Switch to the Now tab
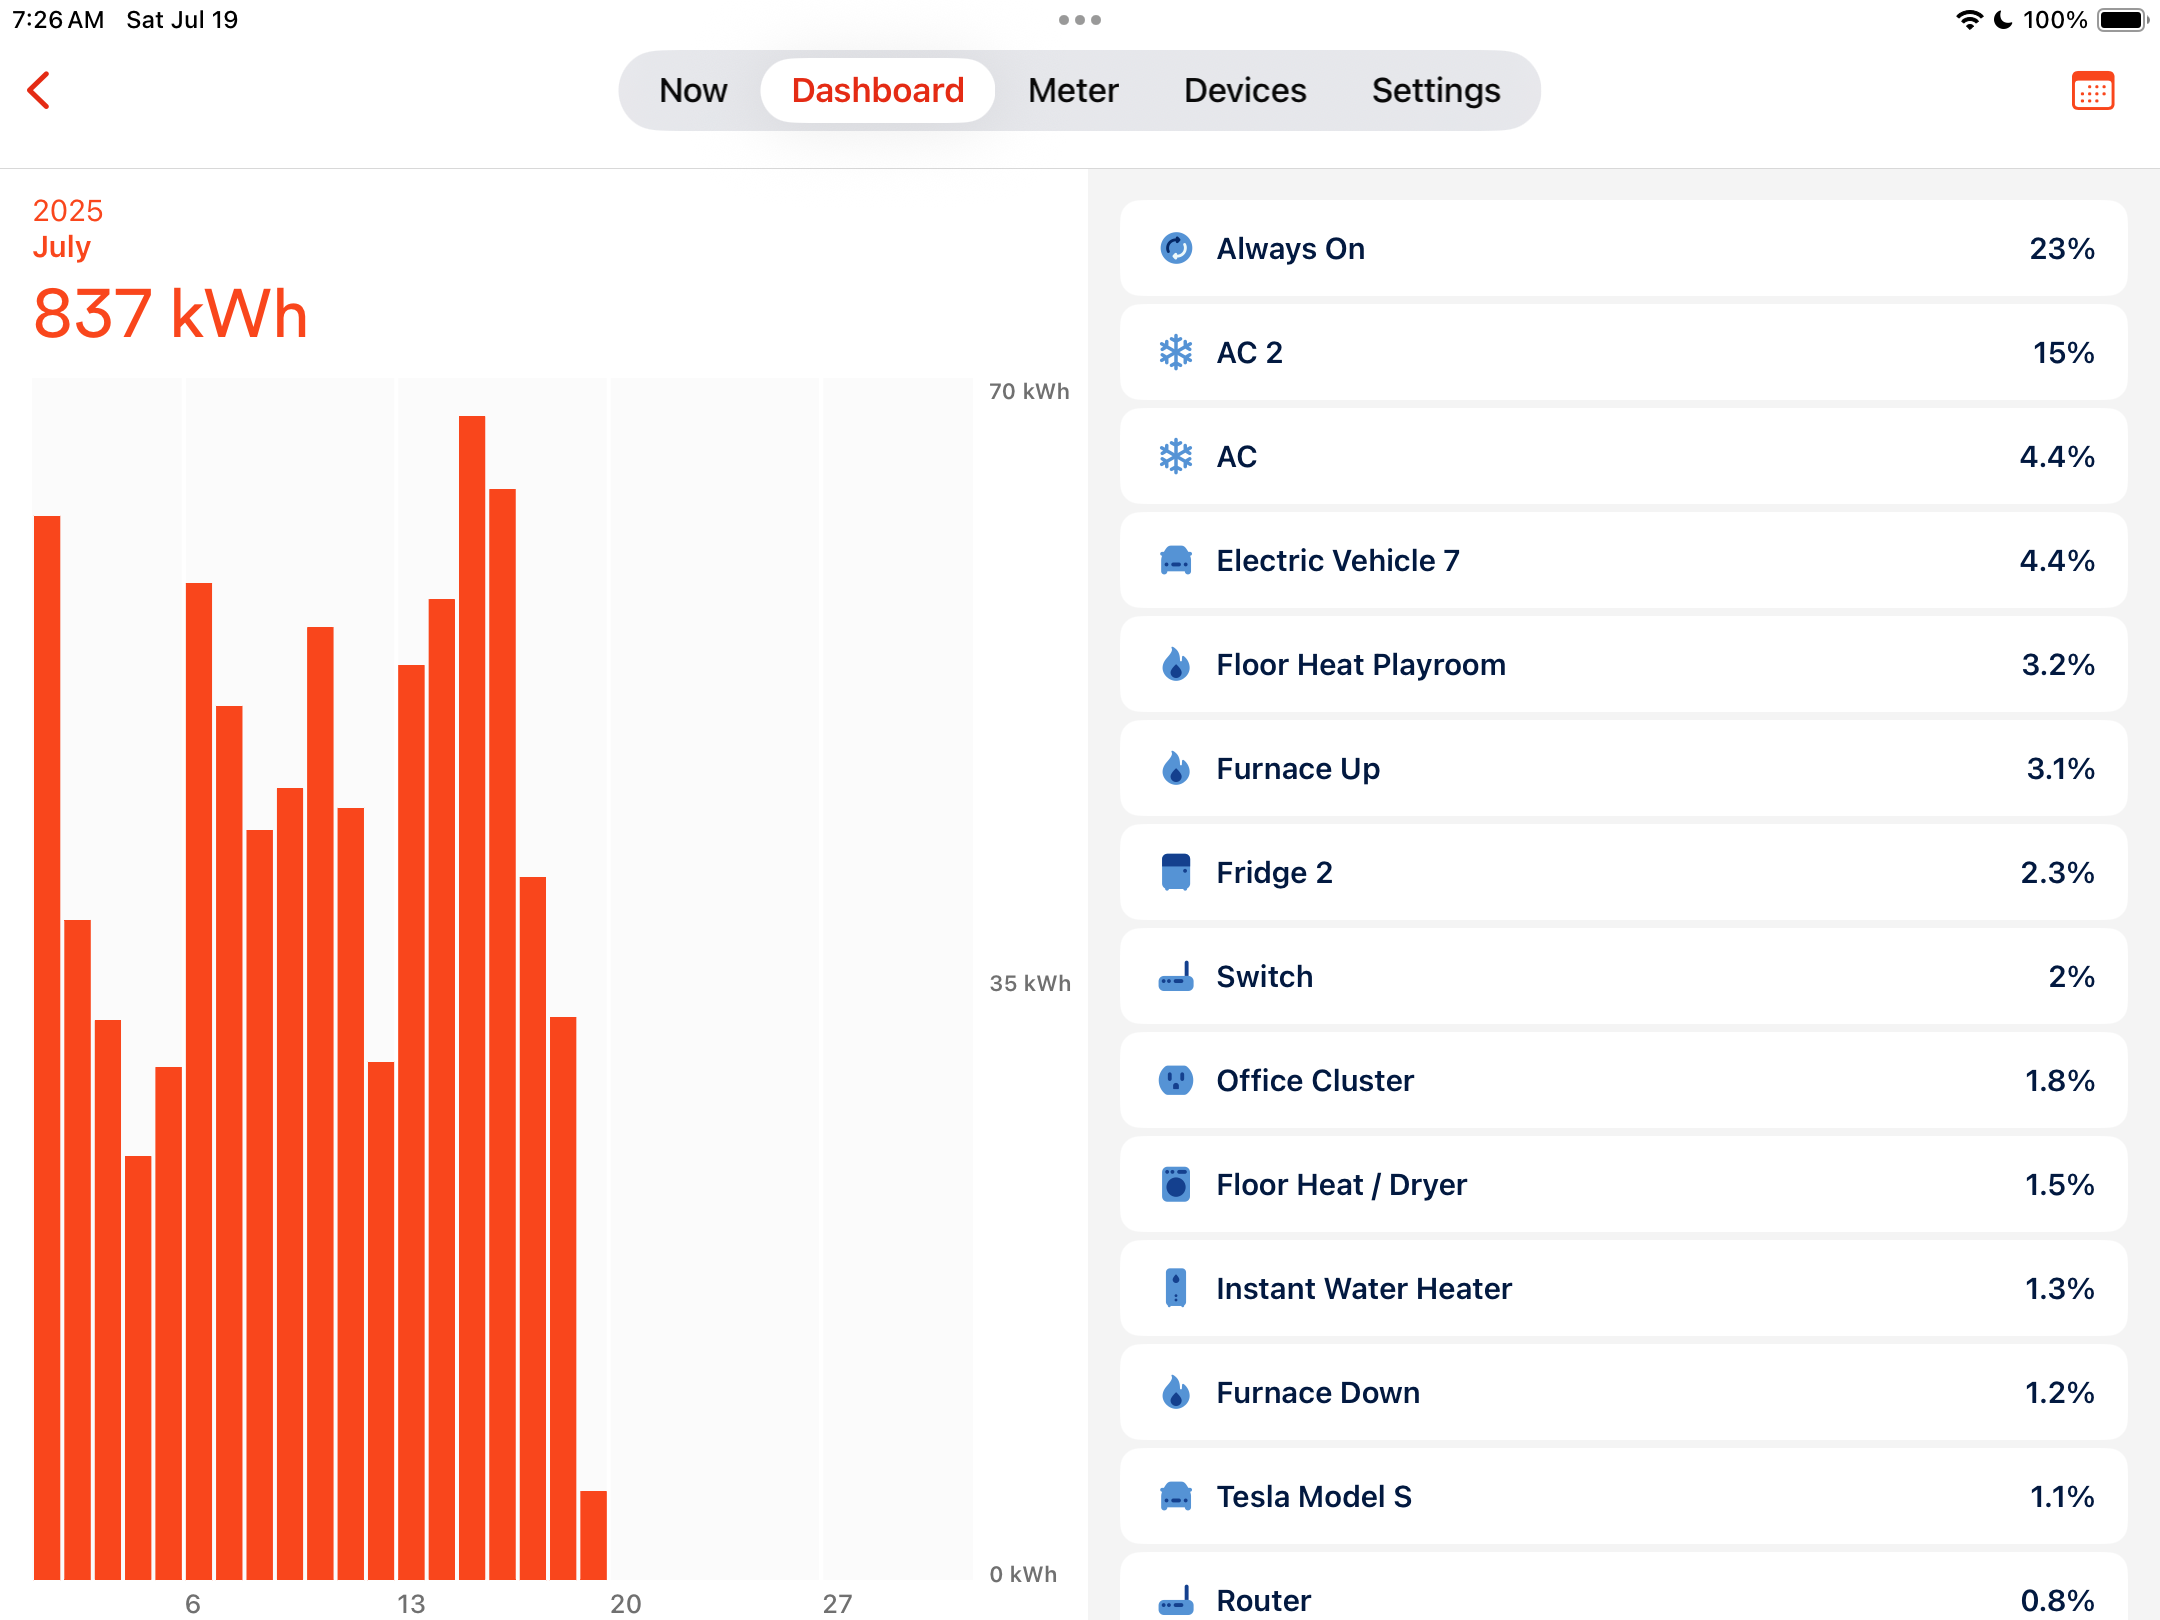Image resolution: width=2160 pixels, height=1620 pixels. click(x=693, y=90)
